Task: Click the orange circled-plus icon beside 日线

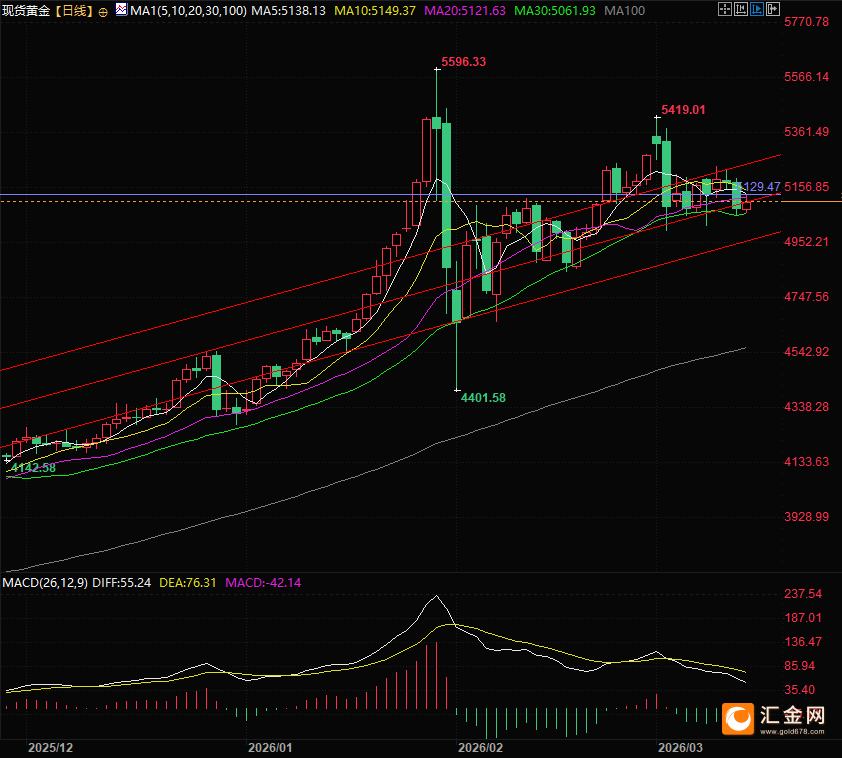Action: click(x=103, y=12)
